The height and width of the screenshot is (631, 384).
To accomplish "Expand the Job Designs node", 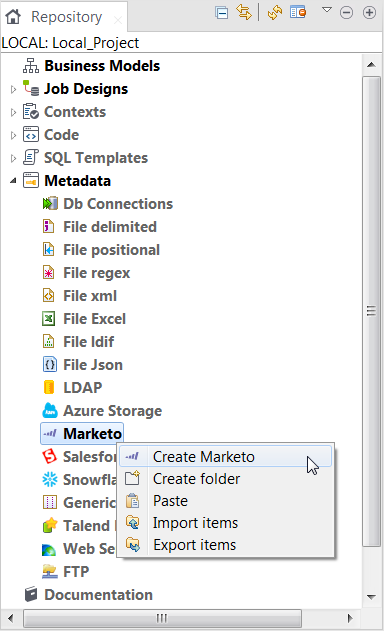I will [13, 89].
